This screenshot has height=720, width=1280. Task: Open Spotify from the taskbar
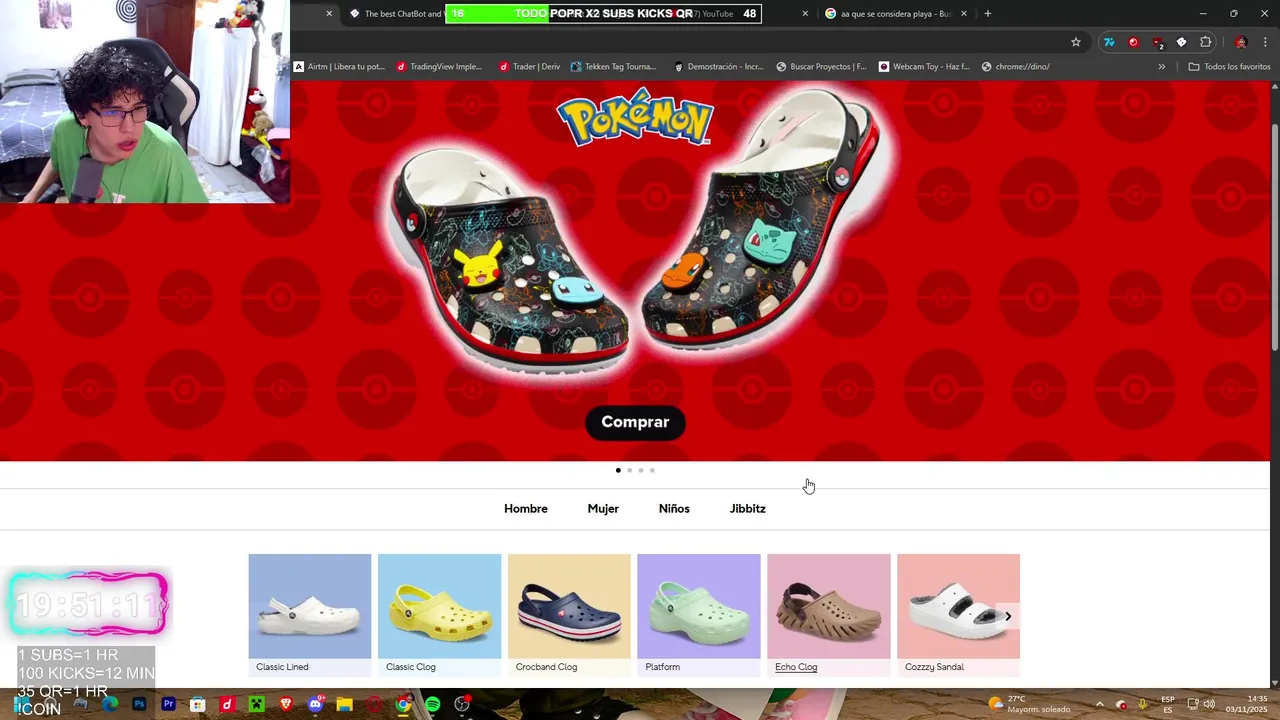click(432, 704)
